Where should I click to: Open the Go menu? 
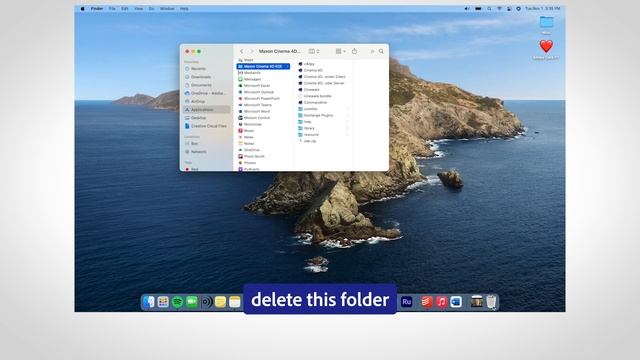151,9
